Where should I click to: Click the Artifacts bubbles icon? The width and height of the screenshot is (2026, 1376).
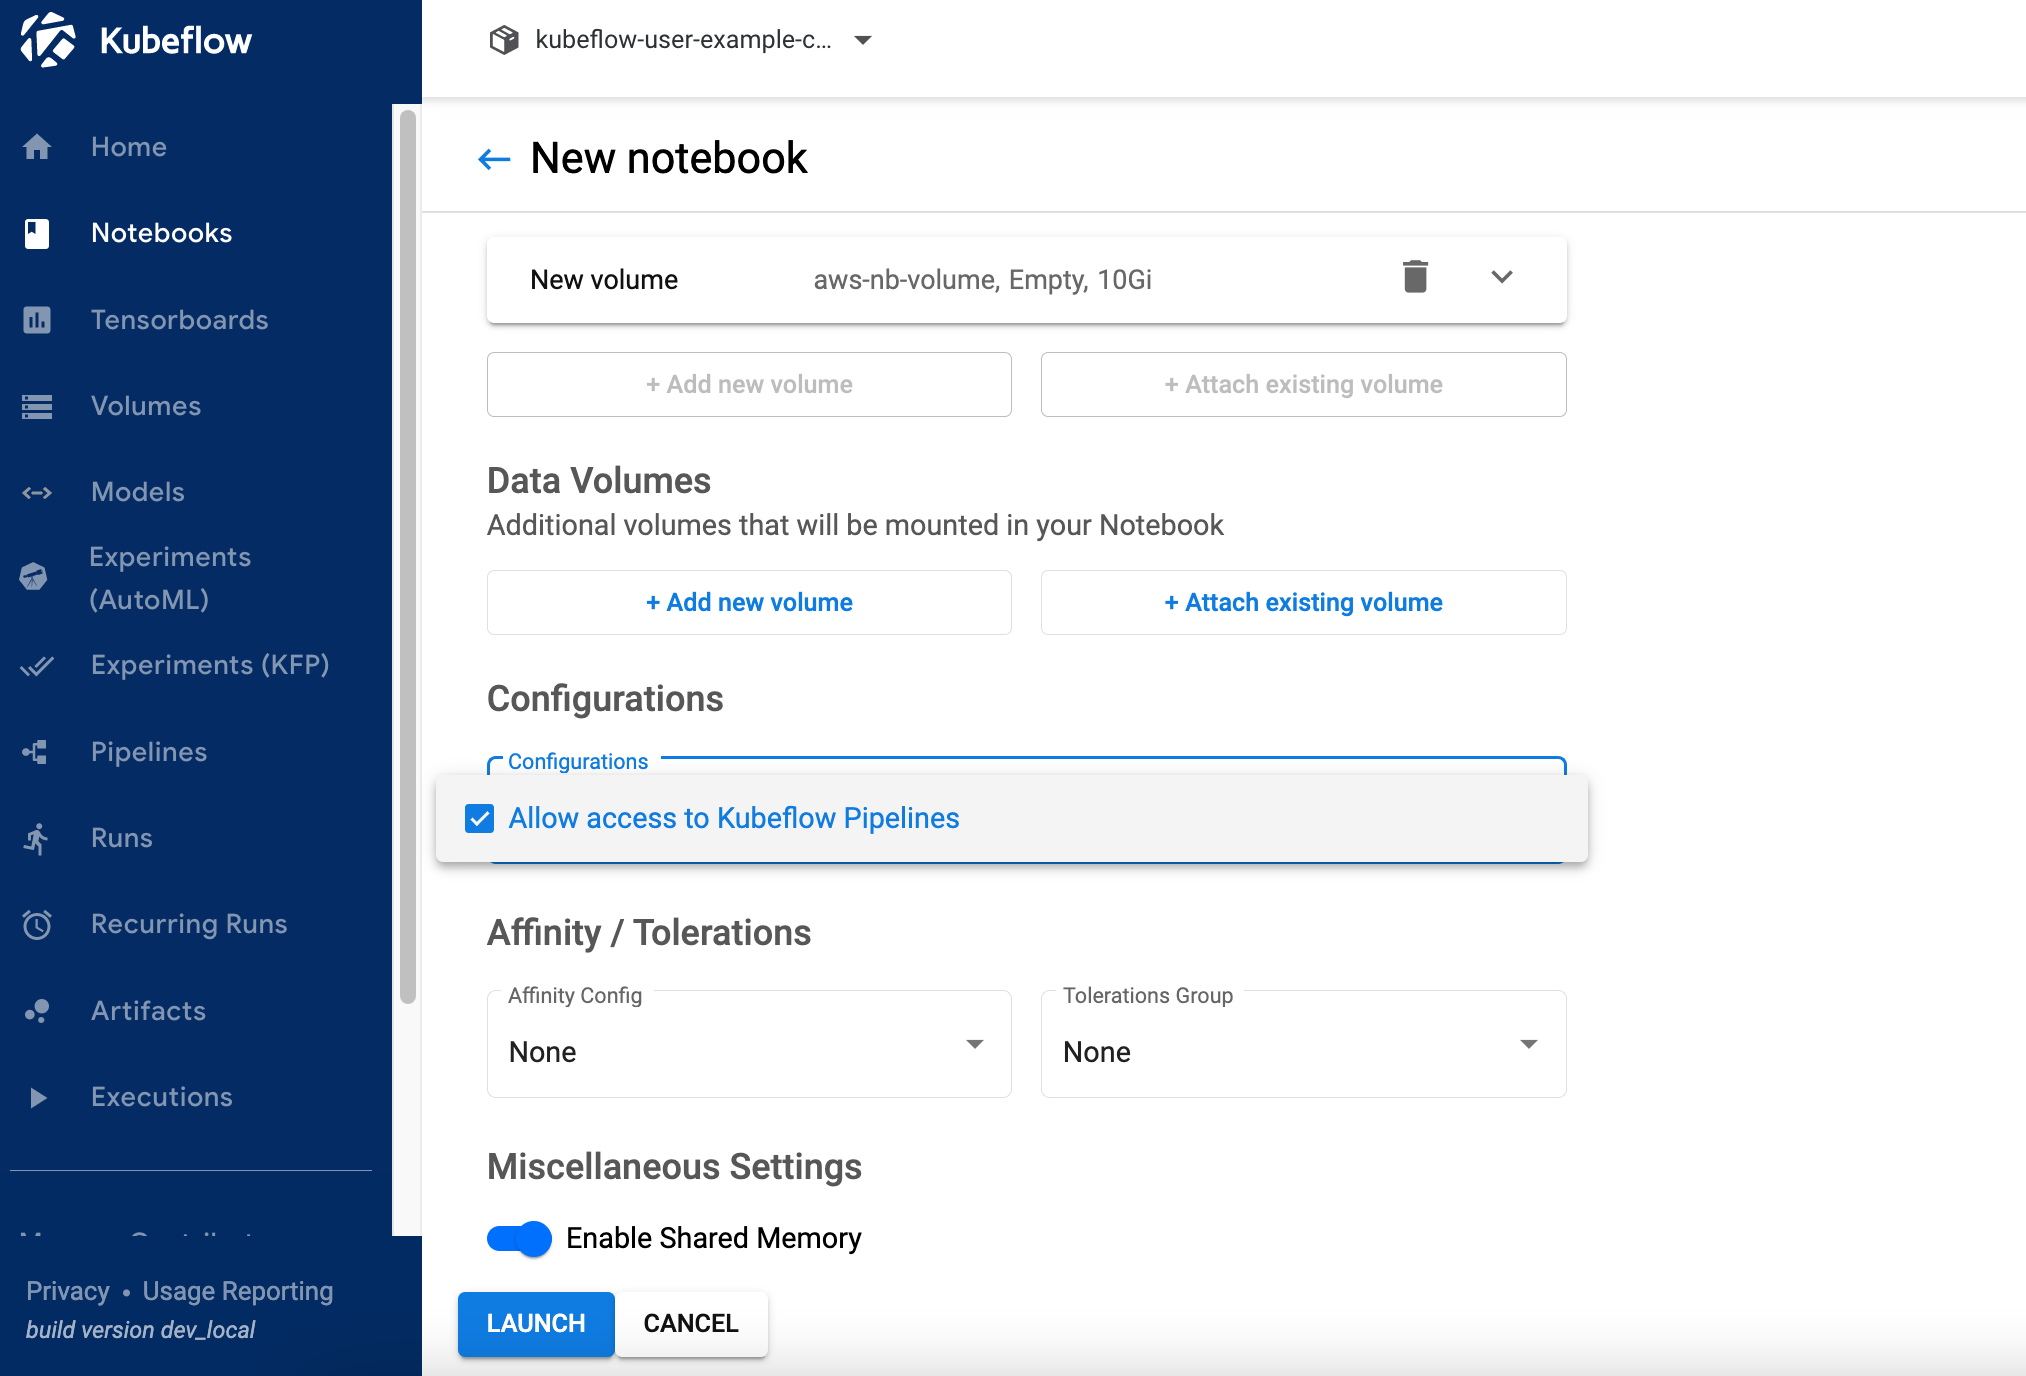37,1011
